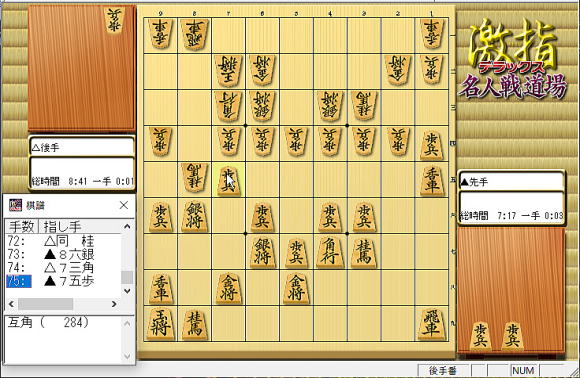
Task: Select the sente rook piece 飛車
Action: click(431, 324)
